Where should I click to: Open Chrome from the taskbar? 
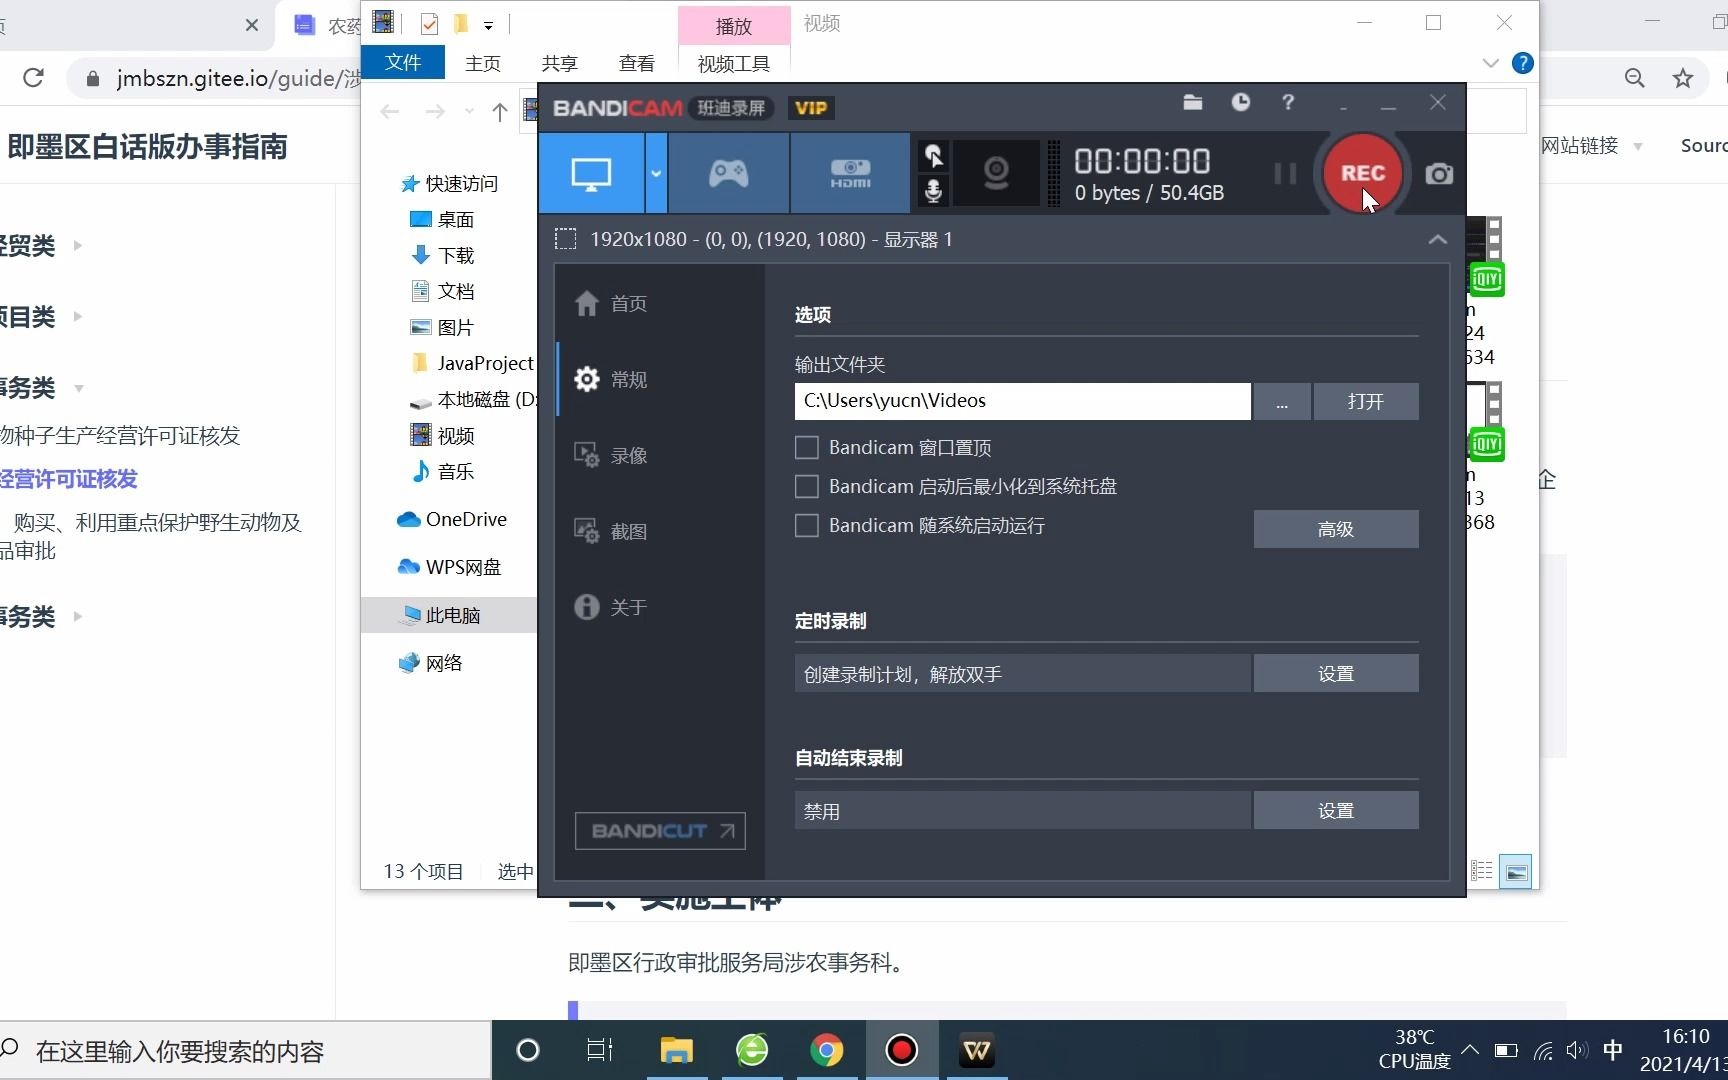coord(826,1050)
